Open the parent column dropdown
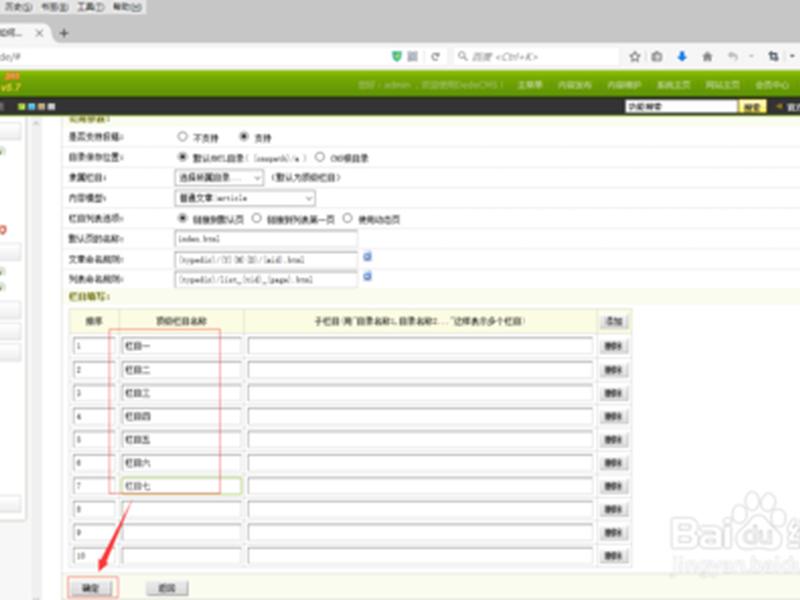This screenshot has width=800, height=600. (219, 178)
